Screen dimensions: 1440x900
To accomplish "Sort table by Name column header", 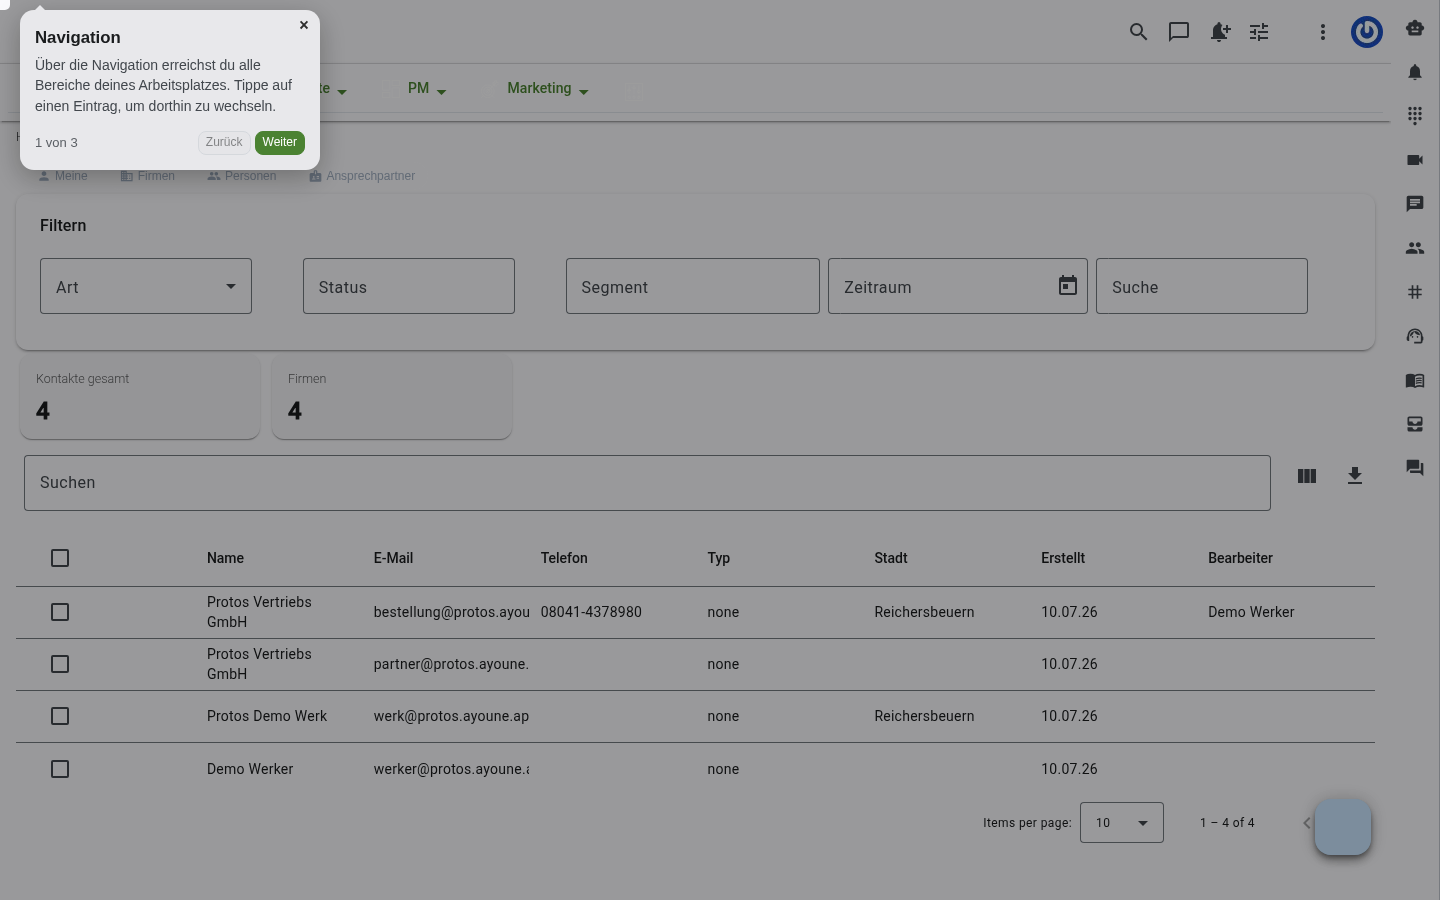I will (x=226, y=558).
